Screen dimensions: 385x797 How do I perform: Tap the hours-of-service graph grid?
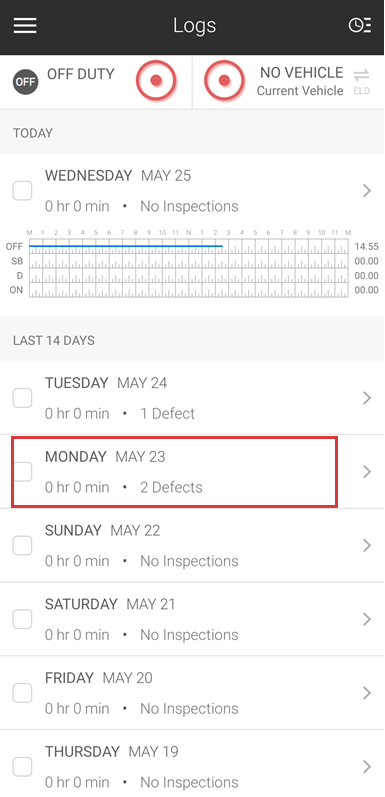point(189,268)
